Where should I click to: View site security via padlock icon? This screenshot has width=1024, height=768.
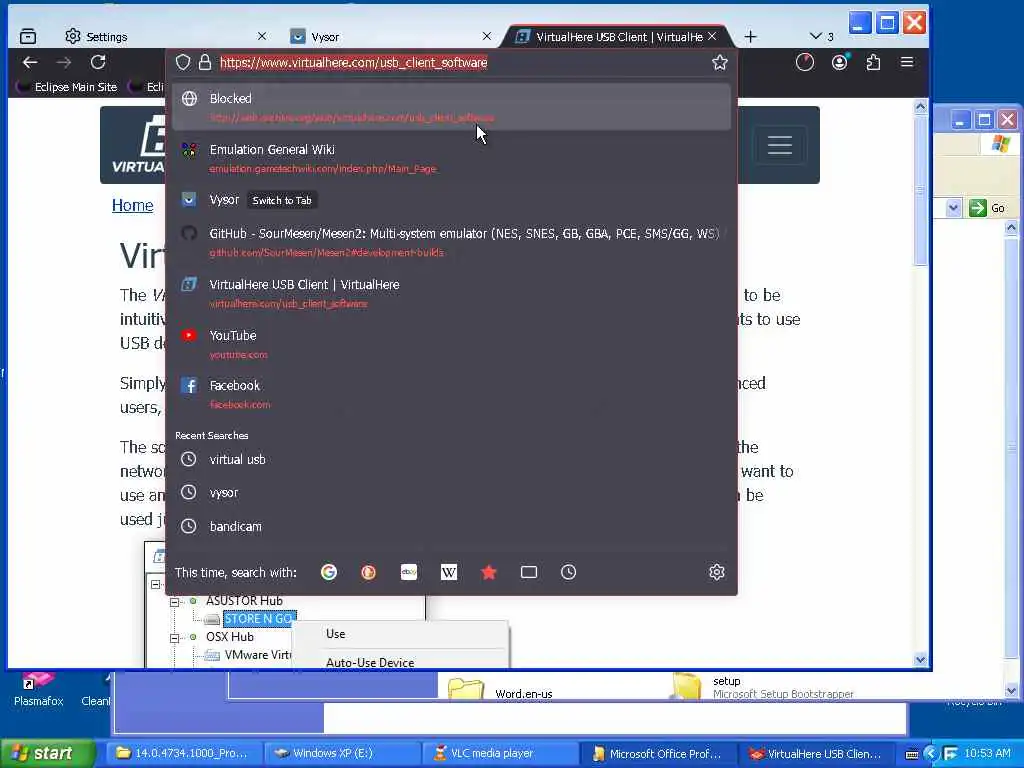click(x=204, y=63)
